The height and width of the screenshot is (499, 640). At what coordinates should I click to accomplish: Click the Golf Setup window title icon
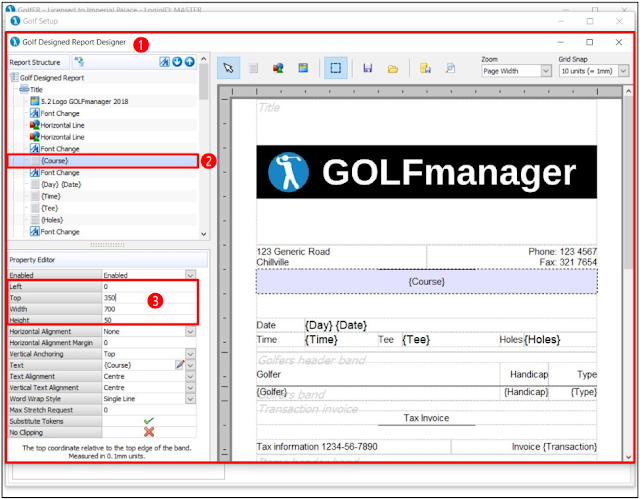coord(15,20)
